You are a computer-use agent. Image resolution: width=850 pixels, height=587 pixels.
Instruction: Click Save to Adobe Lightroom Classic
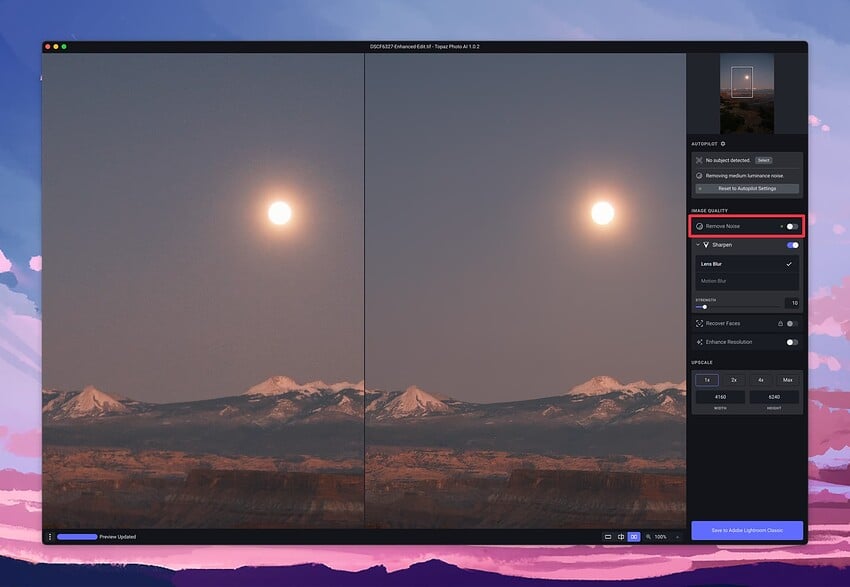(x=746, y=530)
